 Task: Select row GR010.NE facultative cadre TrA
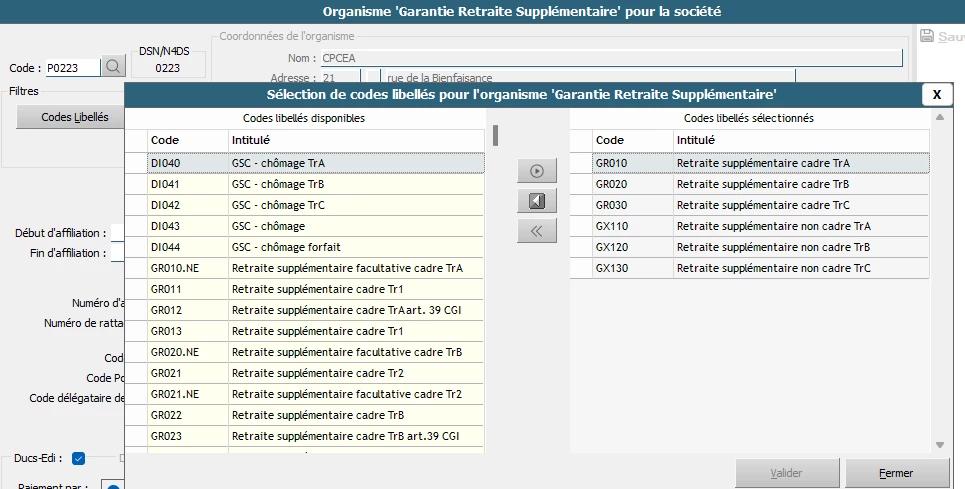tap(316, 268)
